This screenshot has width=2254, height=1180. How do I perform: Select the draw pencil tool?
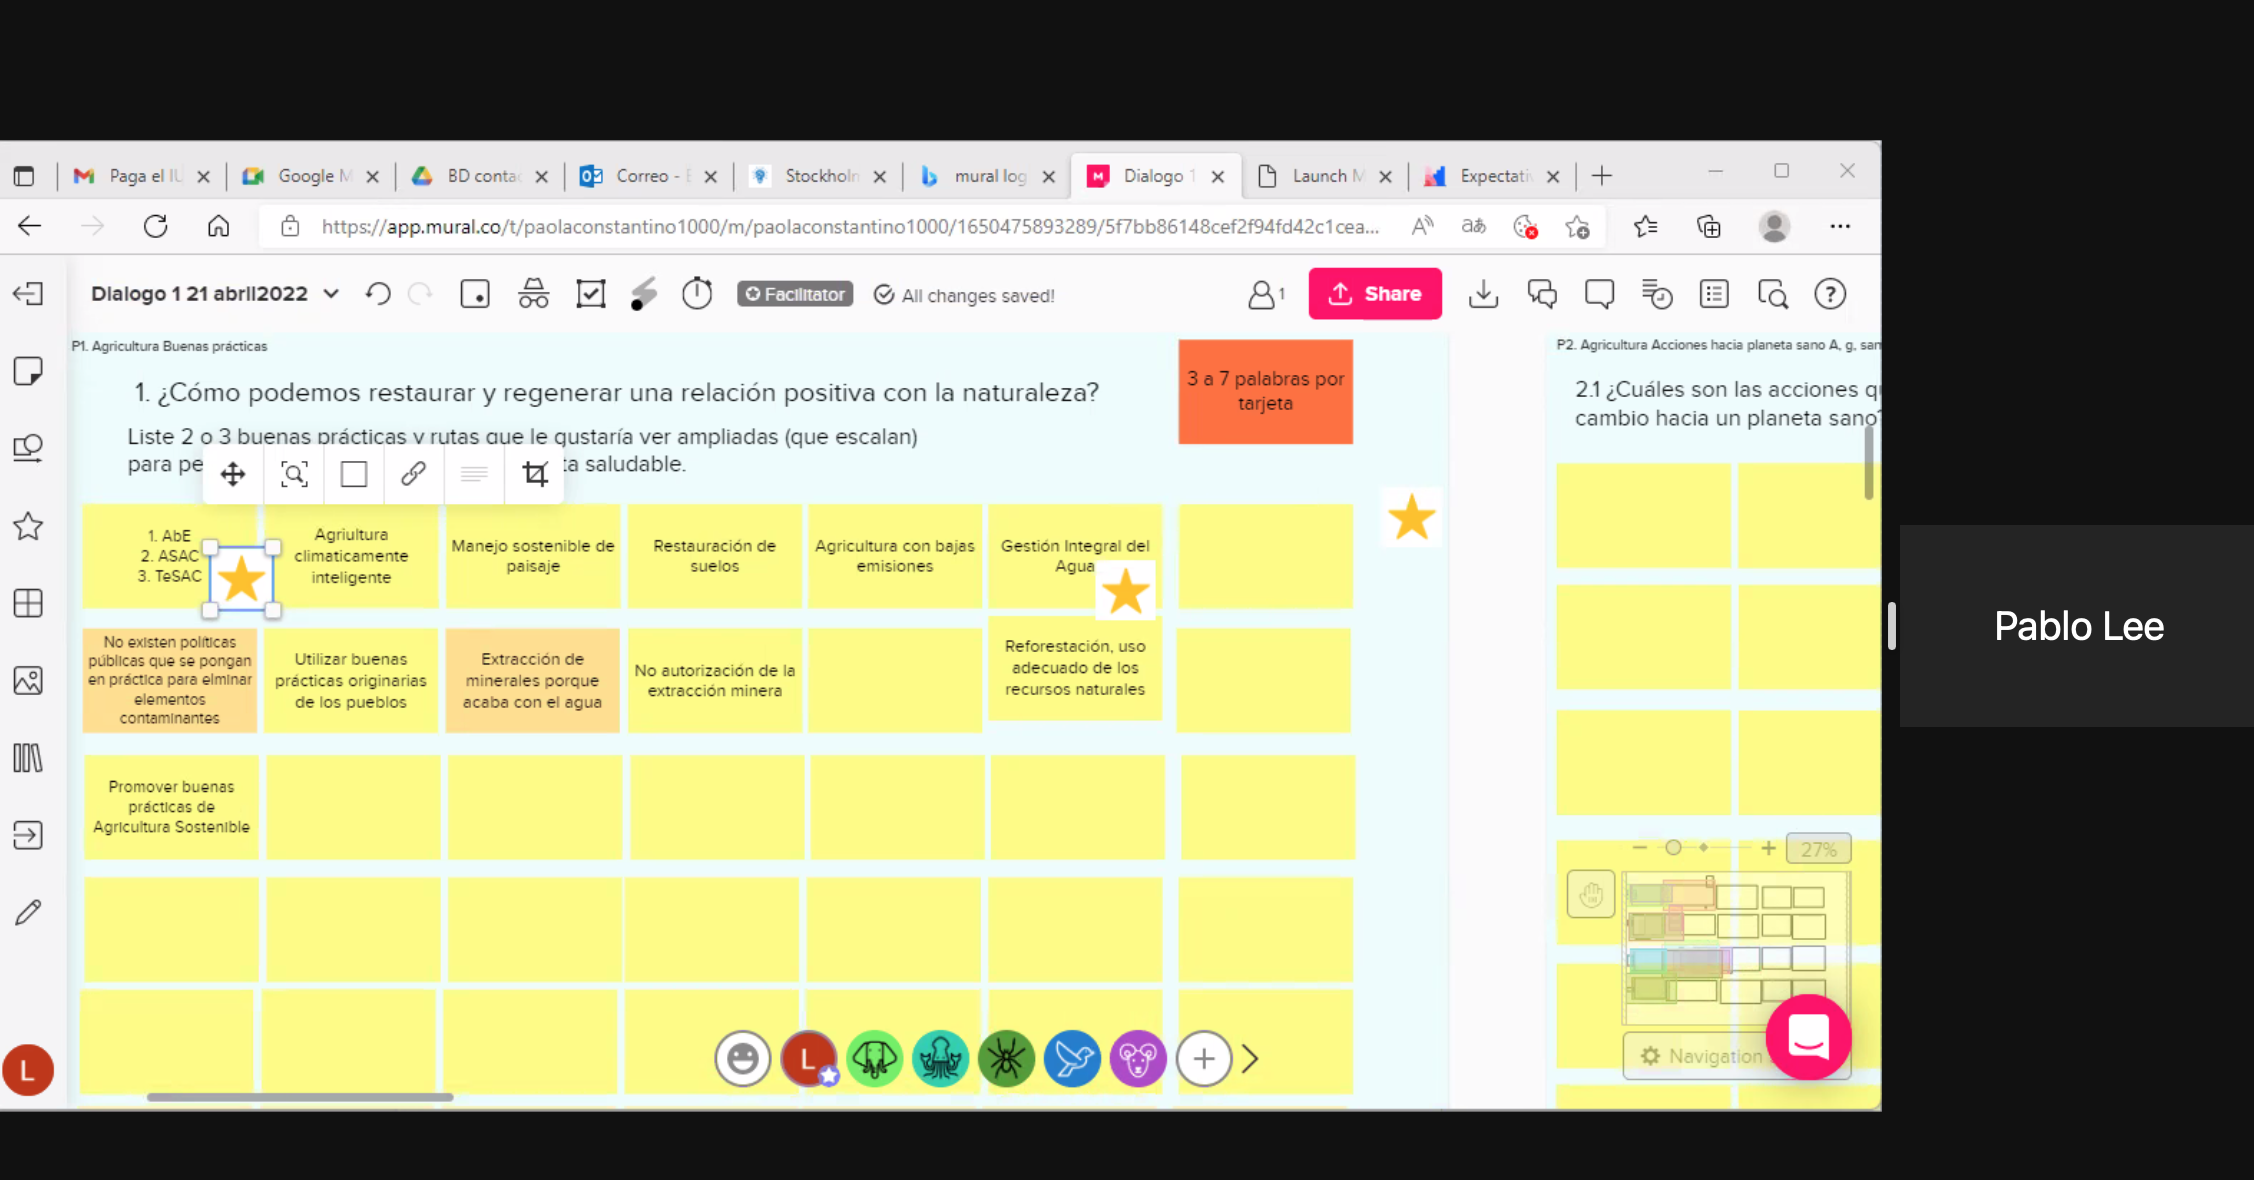pyautogui.click(x=28, y=912)
